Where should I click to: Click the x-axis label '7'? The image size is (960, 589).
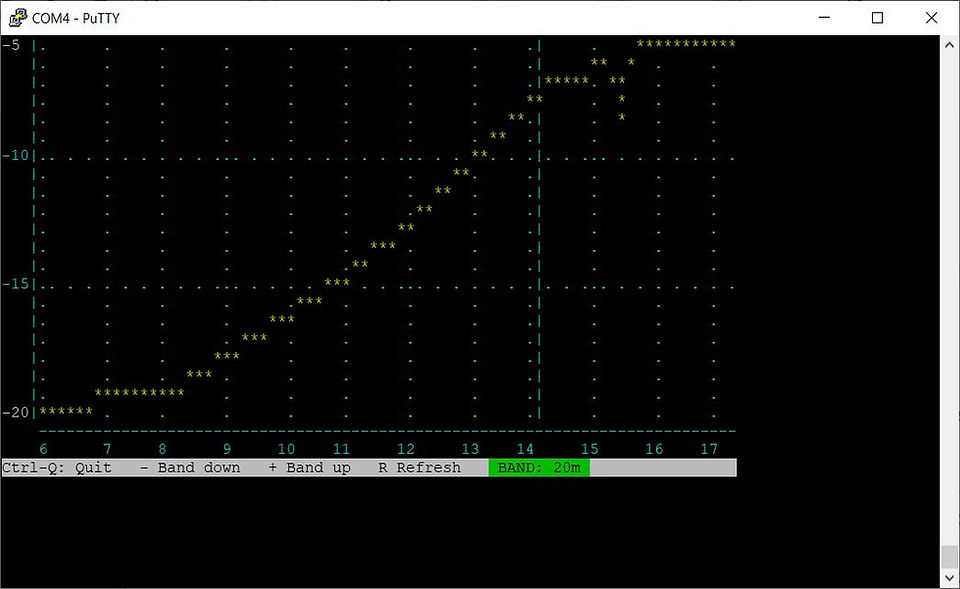(x=107, y=449)
